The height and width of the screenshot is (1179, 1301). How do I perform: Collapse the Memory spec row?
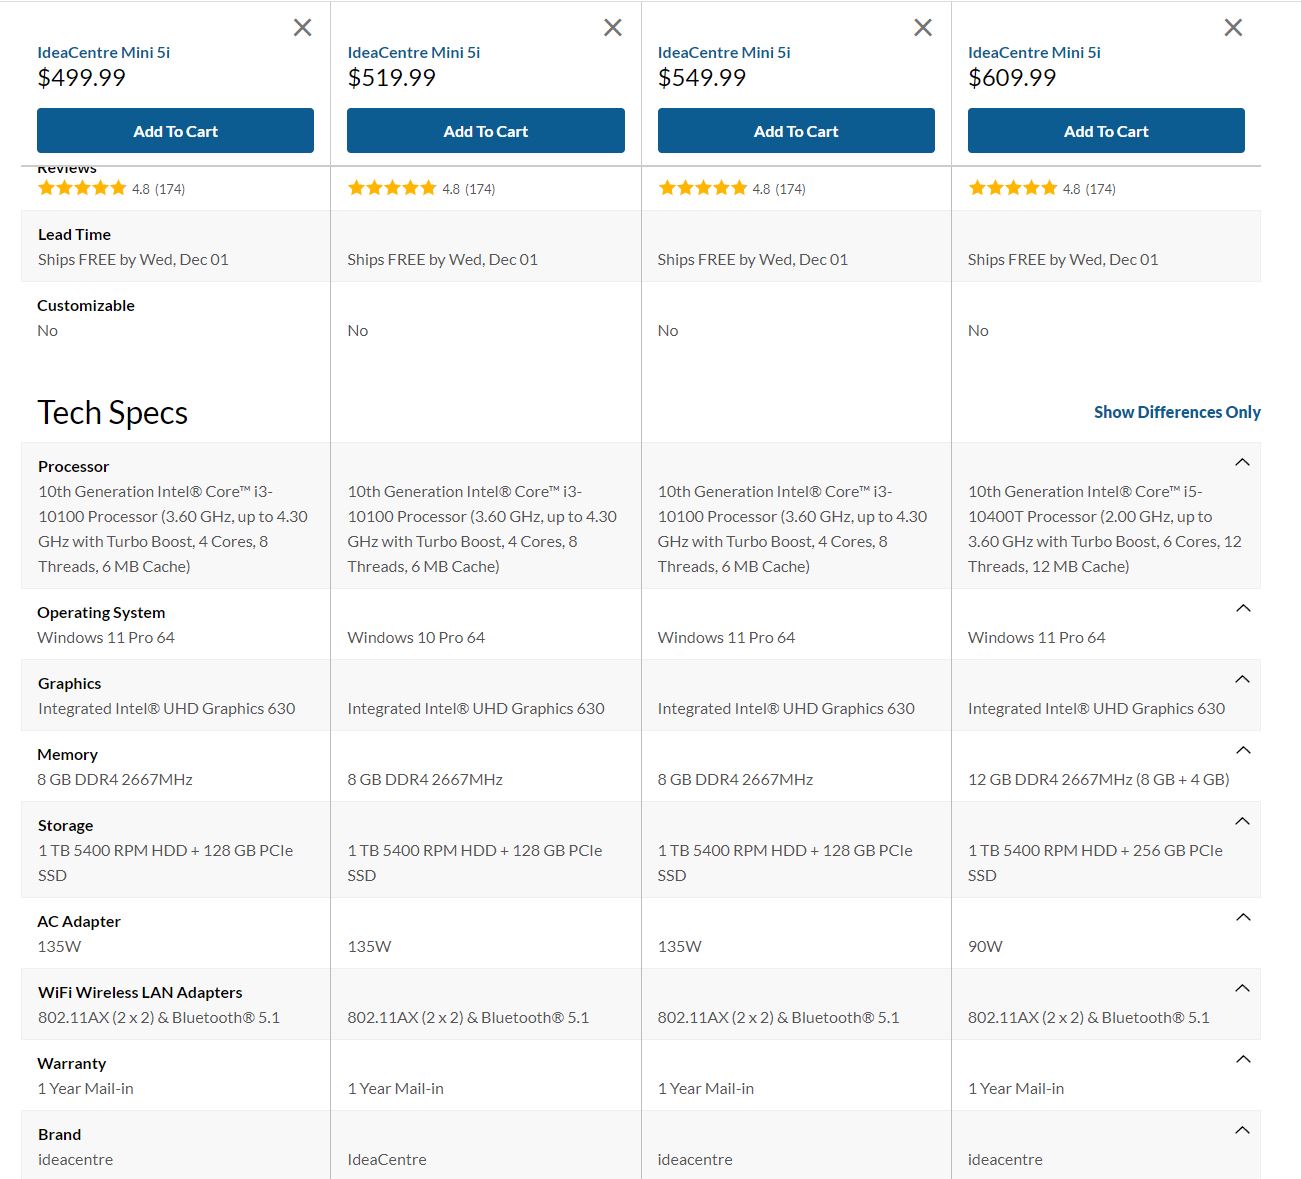point(1243,750)
